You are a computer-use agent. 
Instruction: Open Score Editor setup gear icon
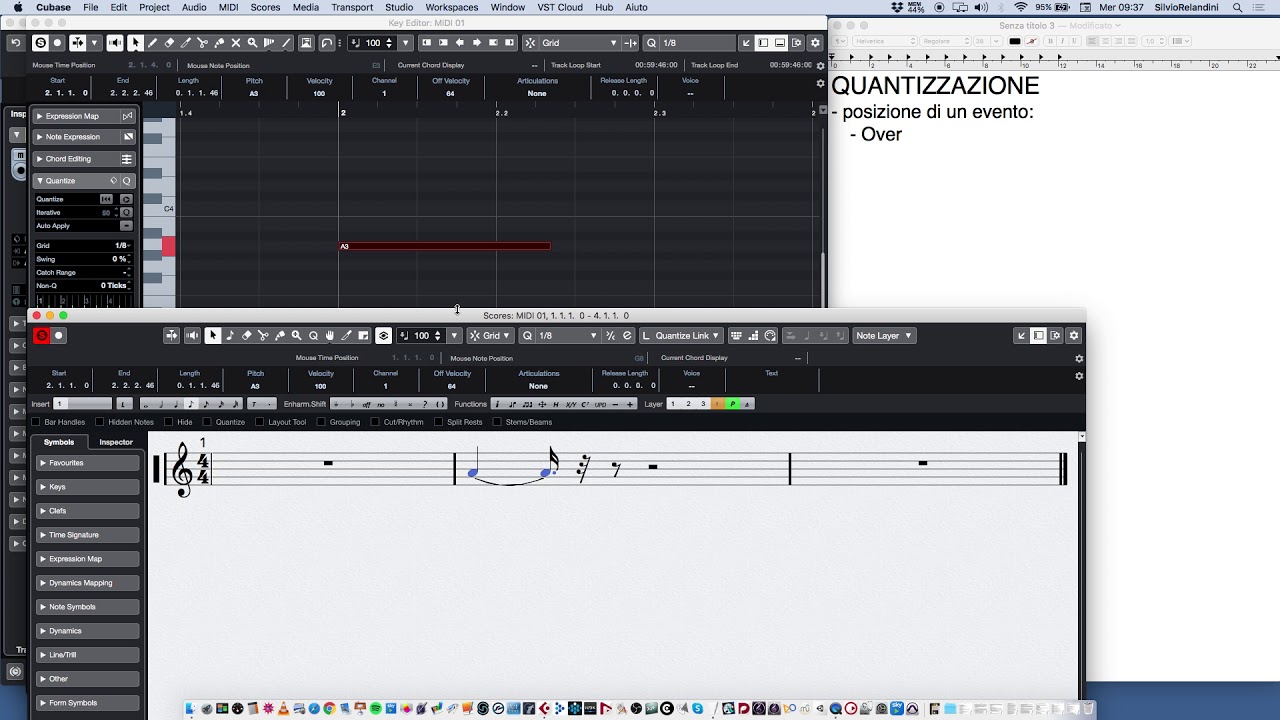coord(1074,336)
